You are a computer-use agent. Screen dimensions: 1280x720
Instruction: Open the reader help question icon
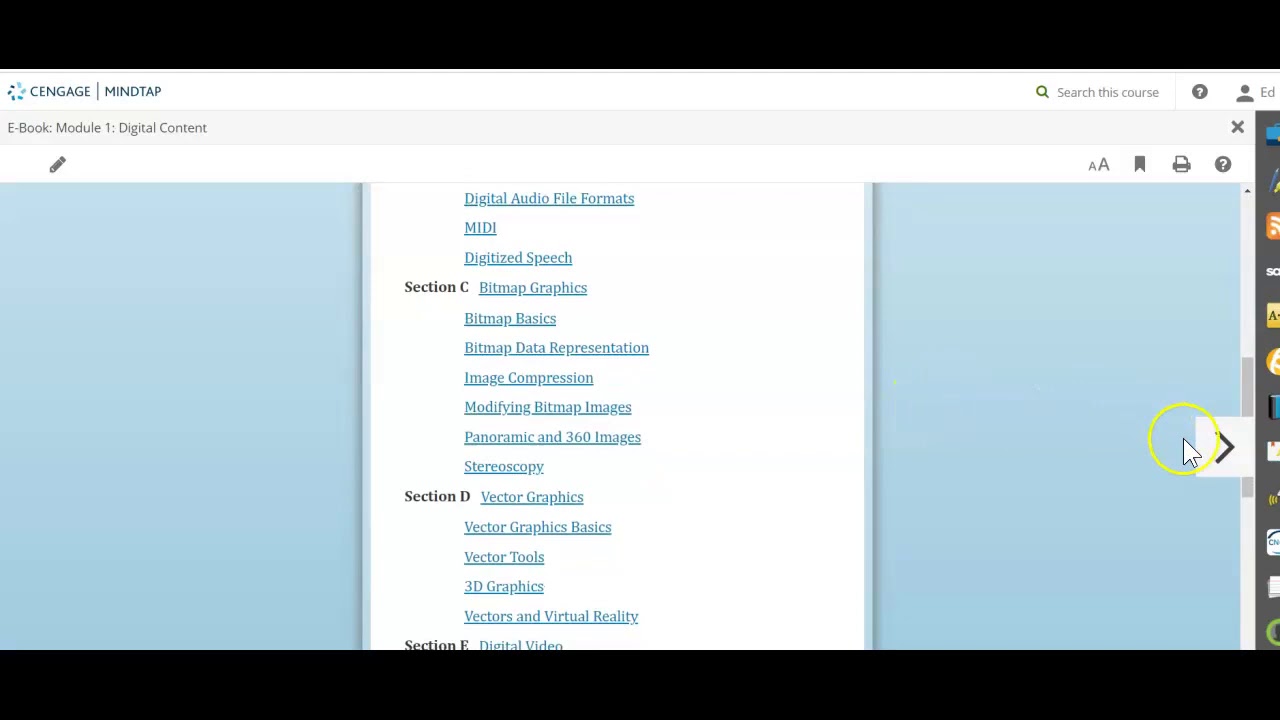1223,165
